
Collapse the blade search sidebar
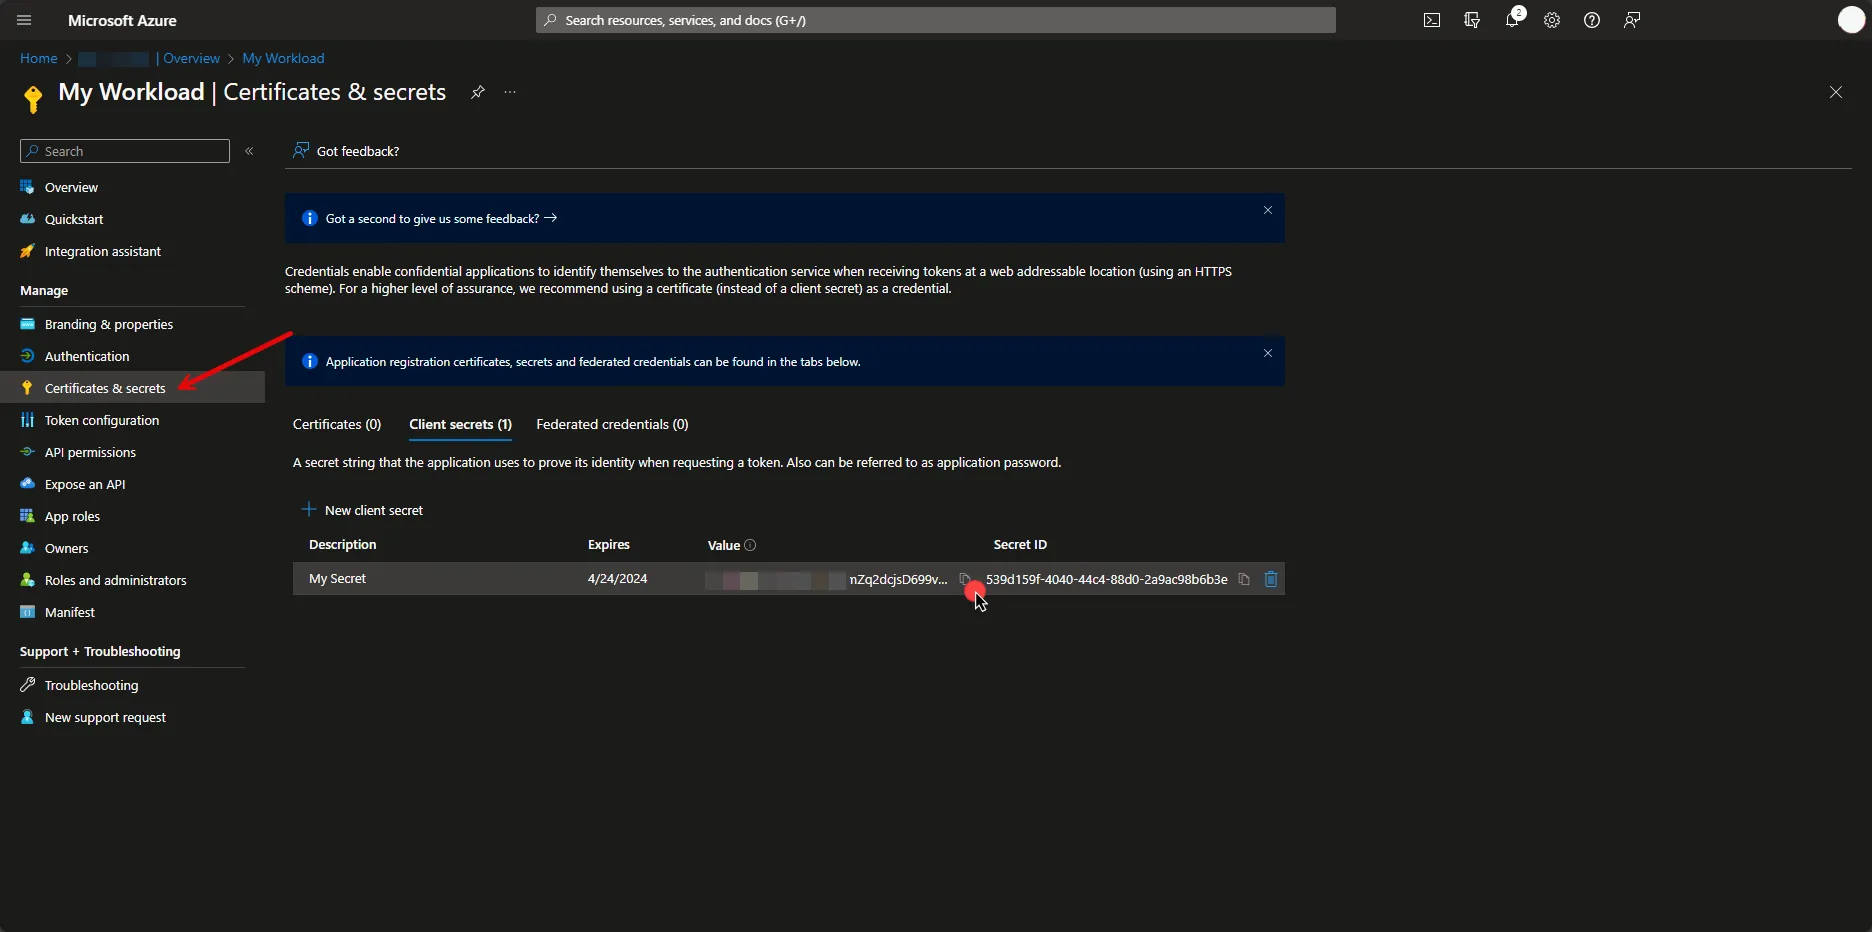coord(249,151)
